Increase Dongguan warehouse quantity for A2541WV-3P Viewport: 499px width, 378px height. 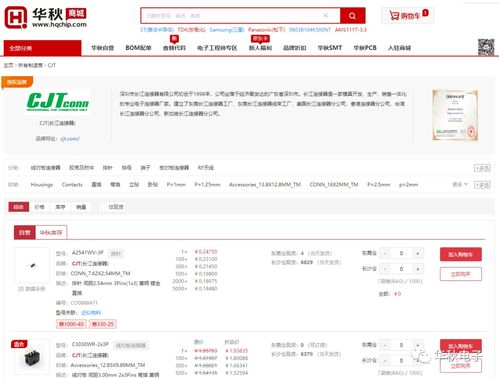[418, 253]
